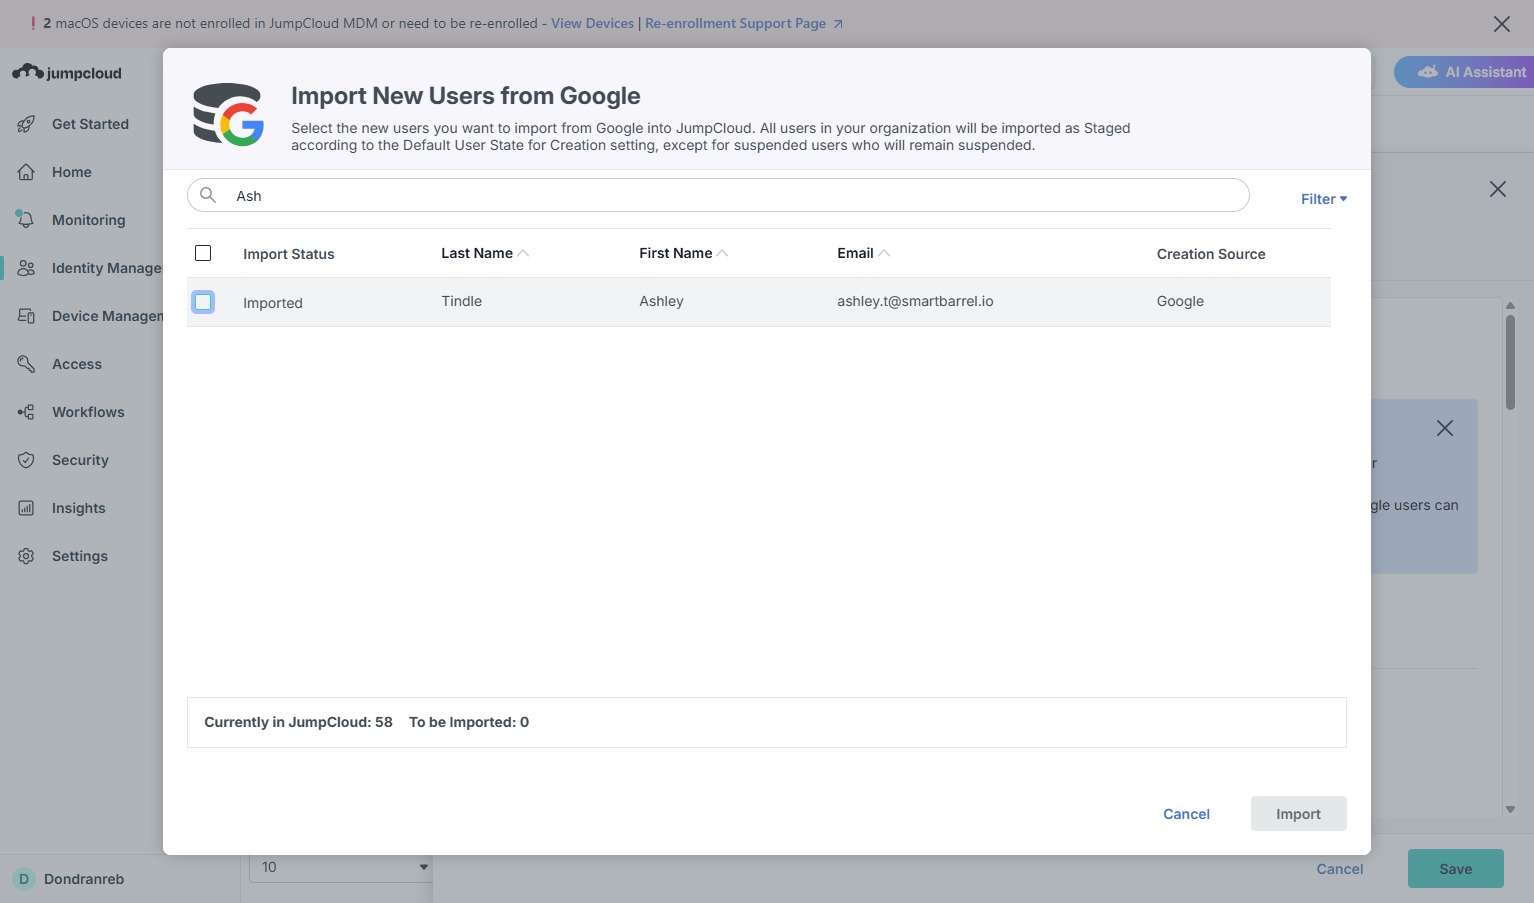Open Monitoring bell icon

click(26, 219)
